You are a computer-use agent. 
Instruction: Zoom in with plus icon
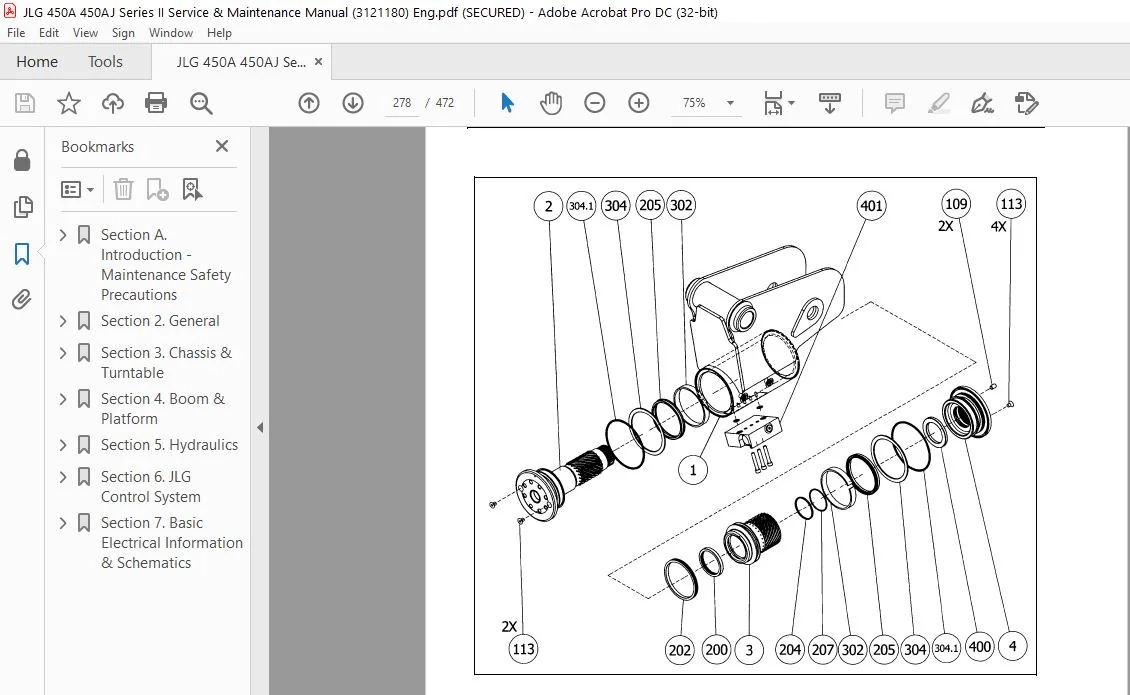pos(639,103)
